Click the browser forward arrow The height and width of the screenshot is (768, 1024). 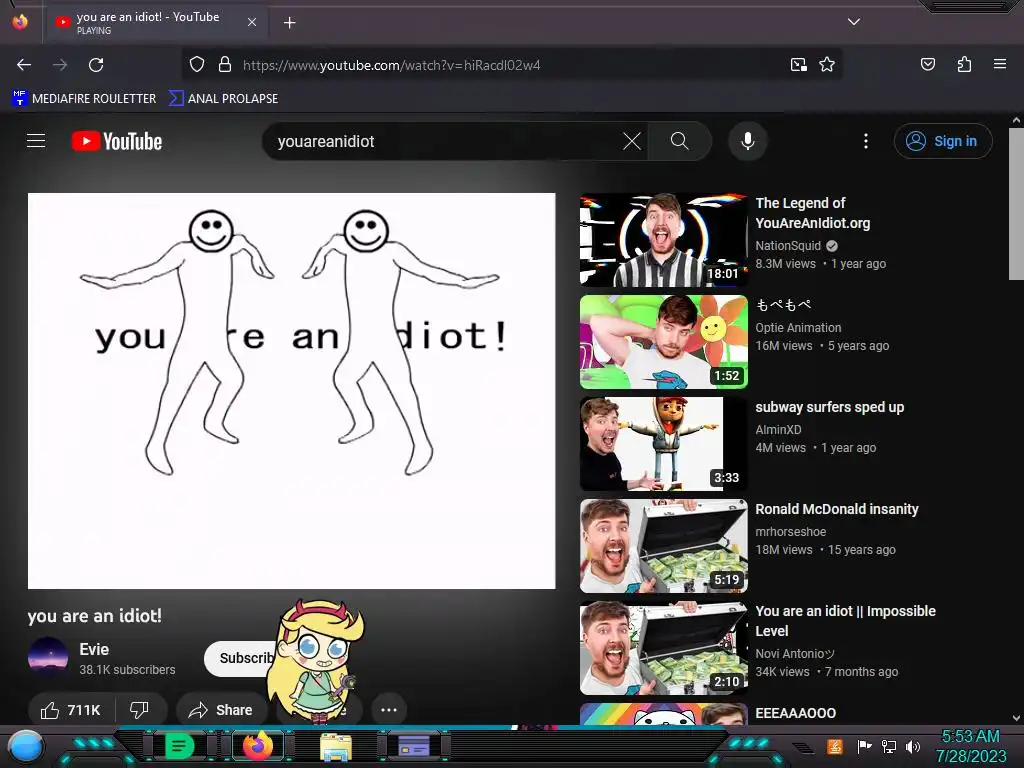[60, 65]
